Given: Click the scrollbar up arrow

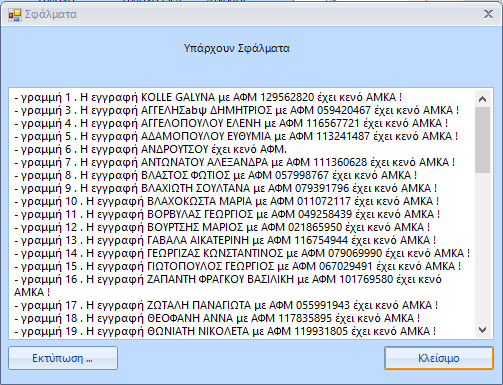Looking at the screenshot, I should [482, 99].
